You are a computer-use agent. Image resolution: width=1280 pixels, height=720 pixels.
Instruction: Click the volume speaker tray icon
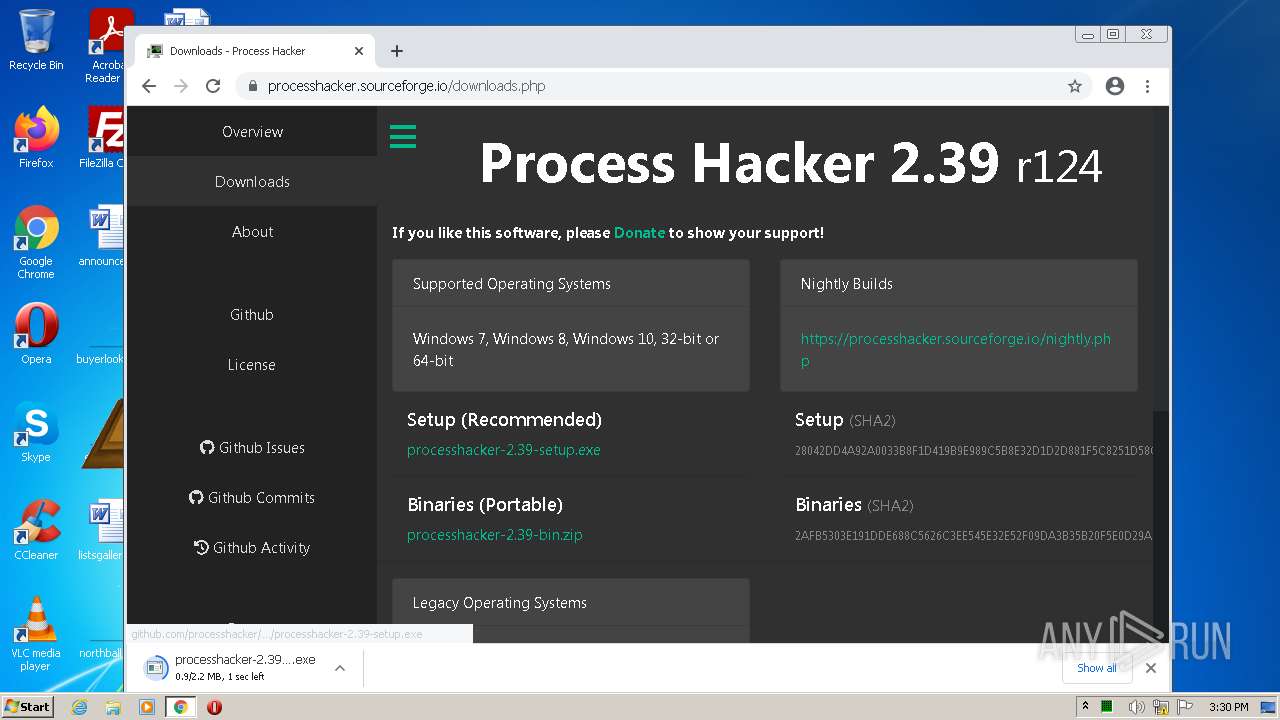pyautogui.click(x=1136, y=707)
